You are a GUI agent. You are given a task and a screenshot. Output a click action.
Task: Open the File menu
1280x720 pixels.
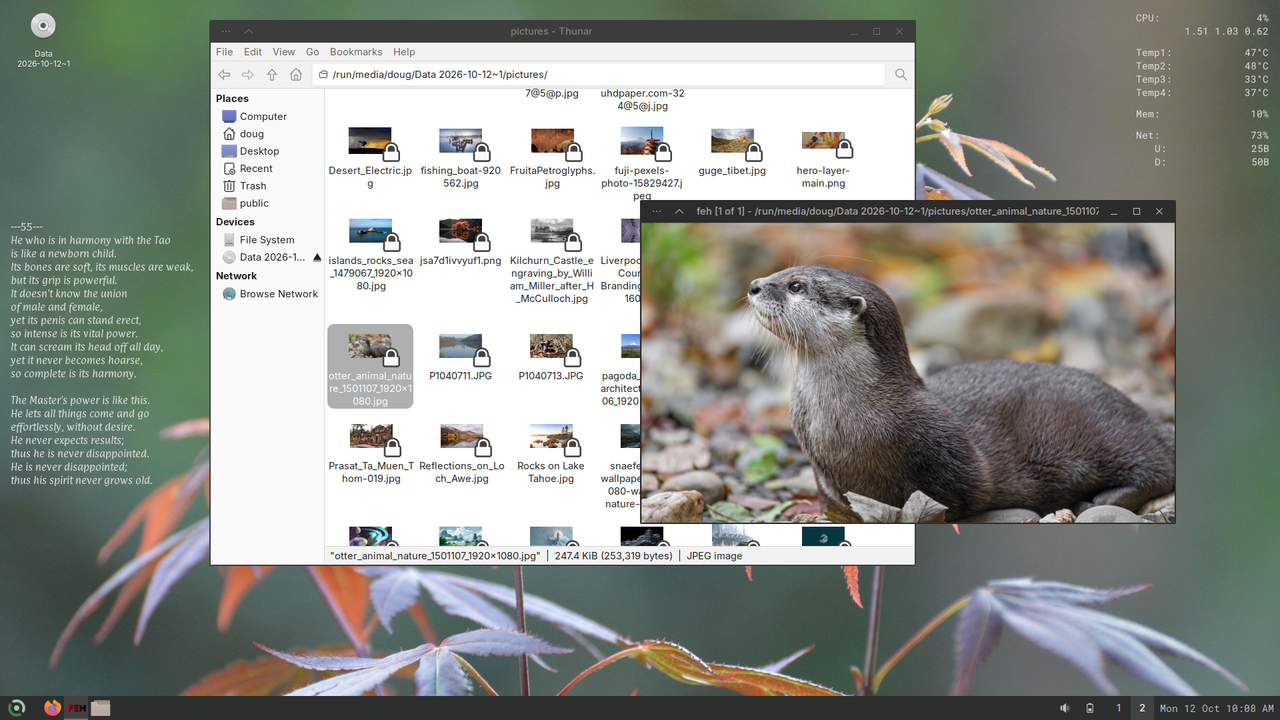point(224,52)
